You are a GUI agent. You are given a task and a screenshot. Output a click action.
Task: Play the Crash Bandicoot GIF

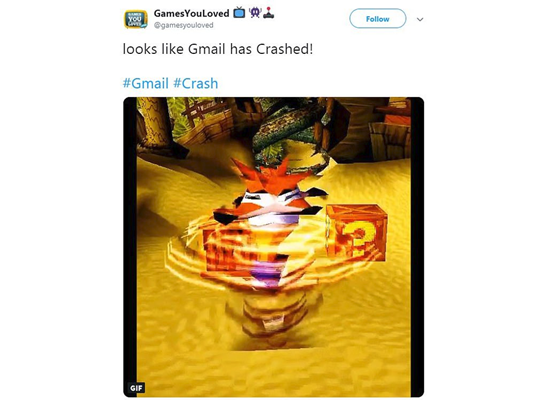pos(274,247)
